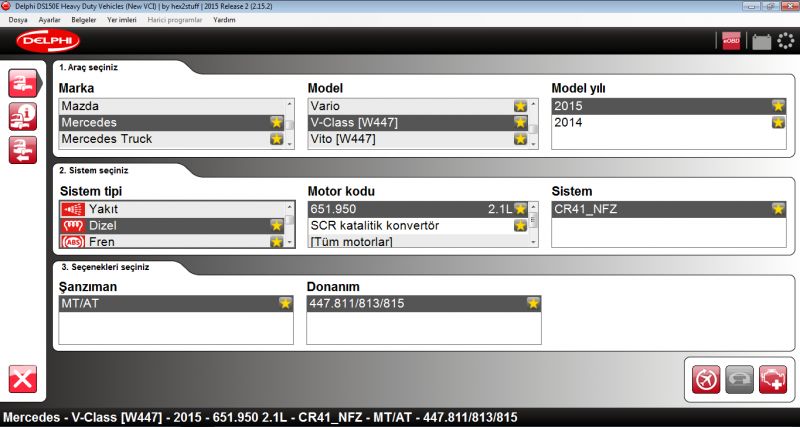Open the Harici programlar menu
The width and height of the screenshot is (800, 427).
(x=174, y=20)
